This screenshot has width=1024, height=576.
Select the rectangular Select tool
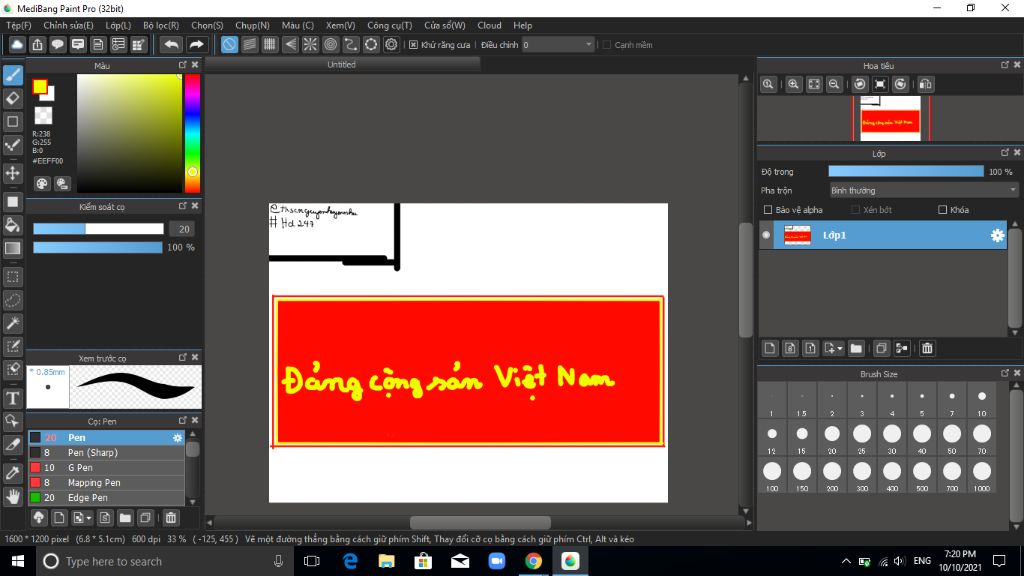click(12, 277)
